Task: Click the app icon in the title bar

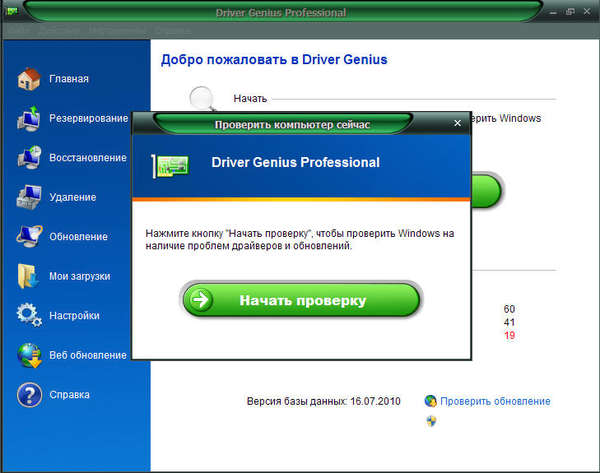Action: (x=11, y=11)
